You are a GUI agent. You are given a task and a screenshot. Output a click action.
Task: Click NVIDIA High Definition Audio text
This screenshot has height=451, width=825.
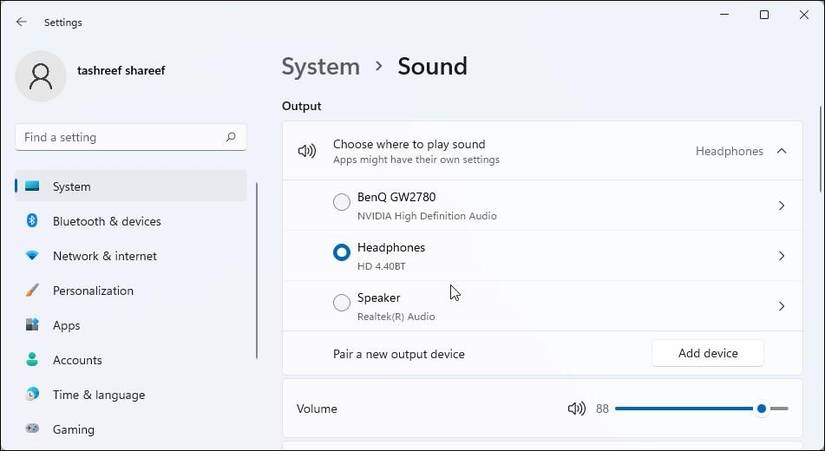click(427, 216)
